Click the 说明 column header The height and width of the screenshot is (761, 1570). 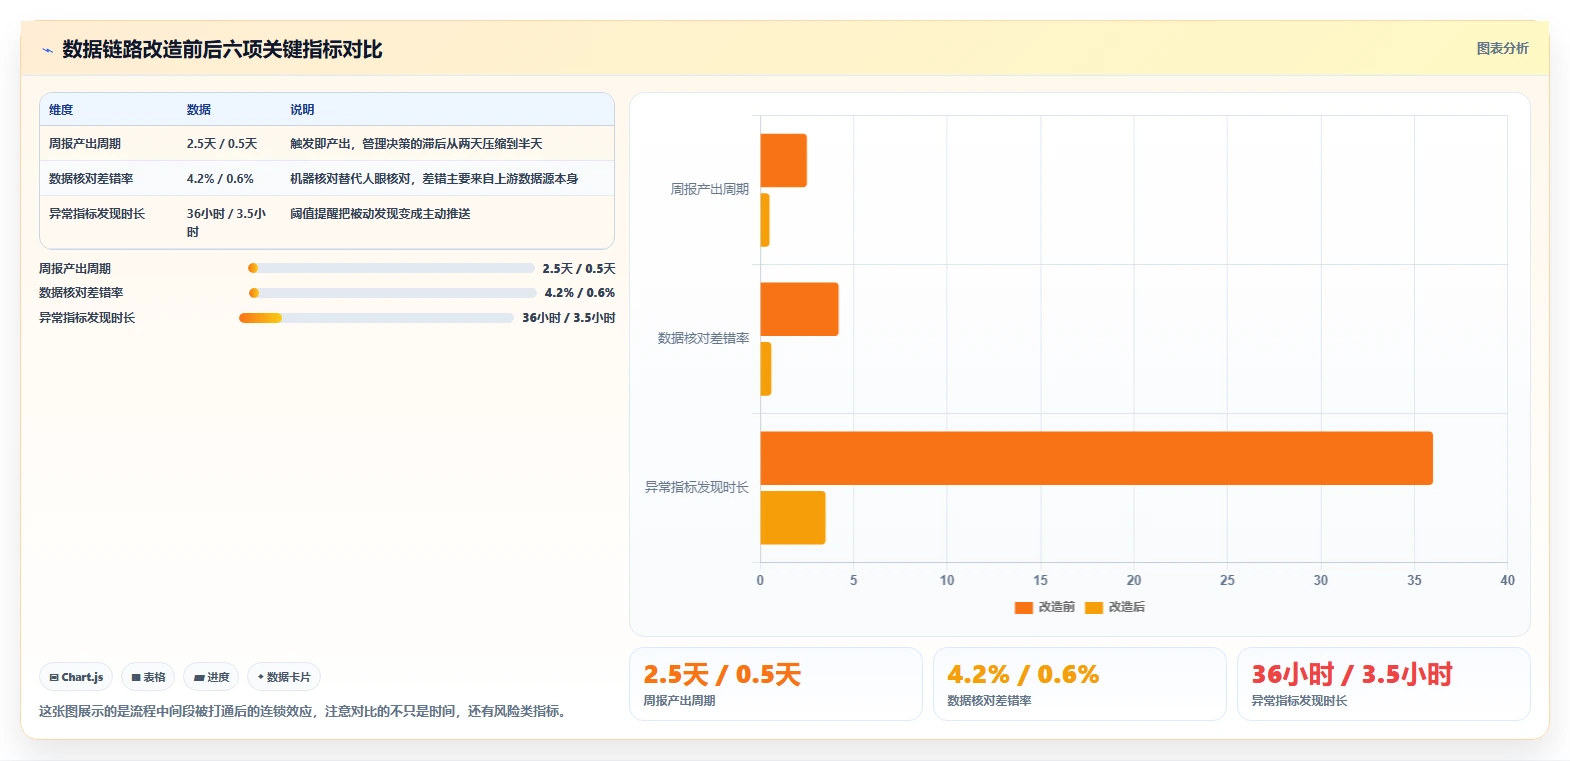point(302,110)
